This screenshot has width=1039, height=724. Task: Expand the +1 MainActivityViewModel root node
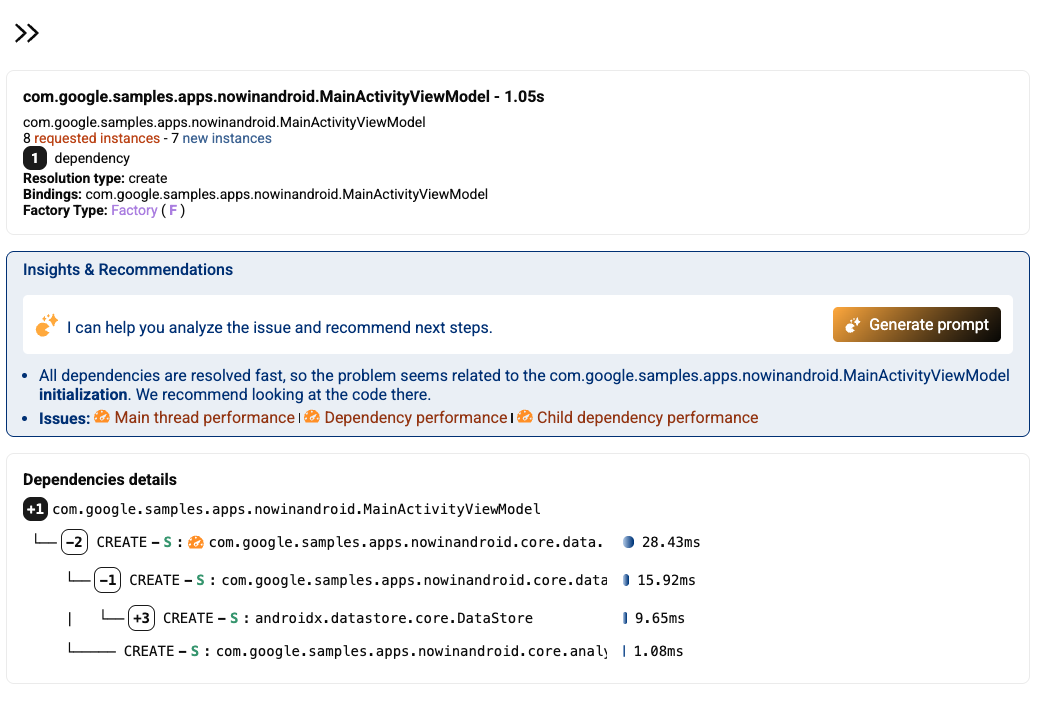click(x=35, y=509)
